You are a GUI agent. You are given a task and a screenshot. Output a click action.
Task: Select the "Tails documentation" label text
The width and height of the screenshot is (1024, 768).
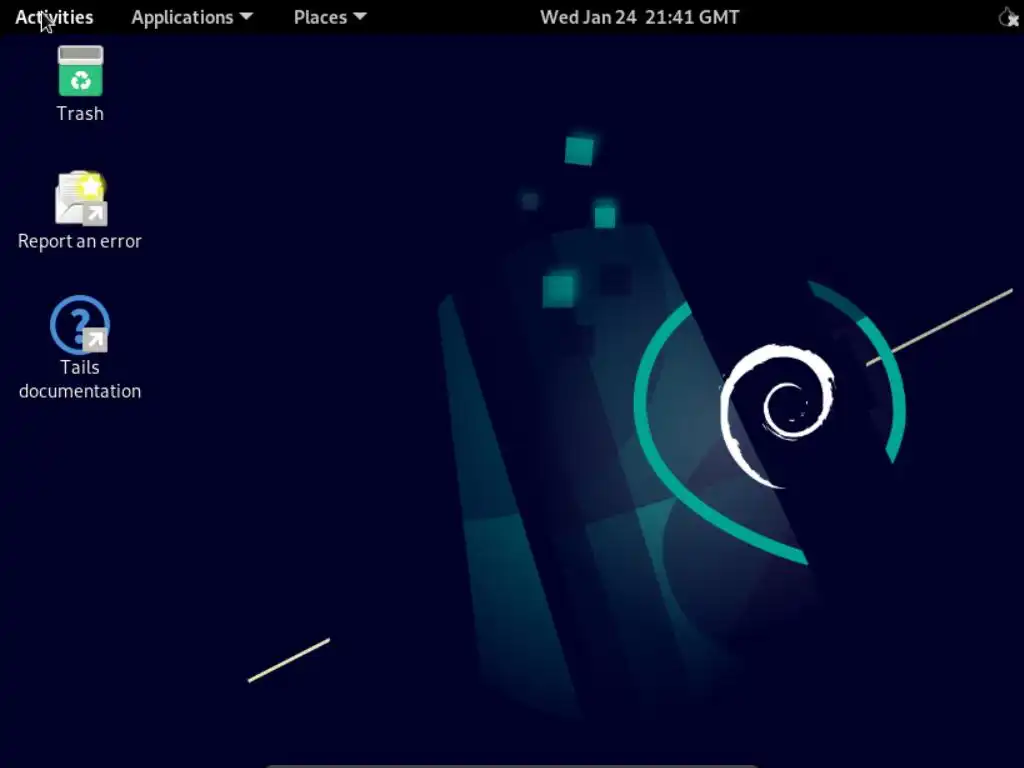click(x=80, y=379)
